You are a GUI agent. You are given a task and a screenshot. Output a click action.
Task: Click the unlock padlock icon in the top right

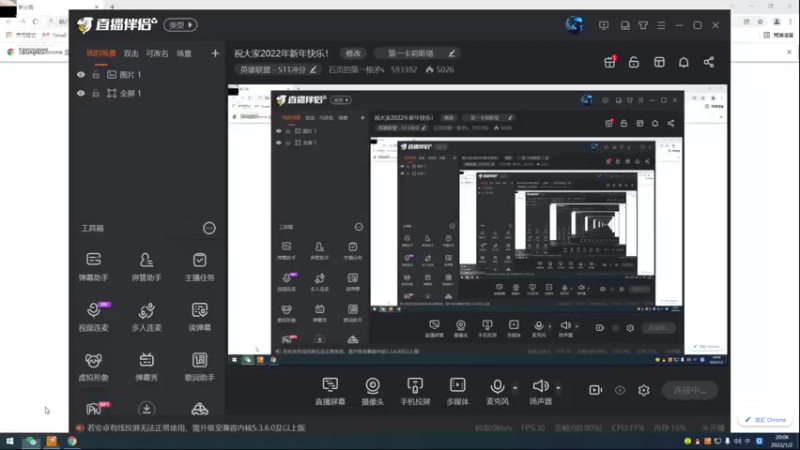tap(634, 62)
